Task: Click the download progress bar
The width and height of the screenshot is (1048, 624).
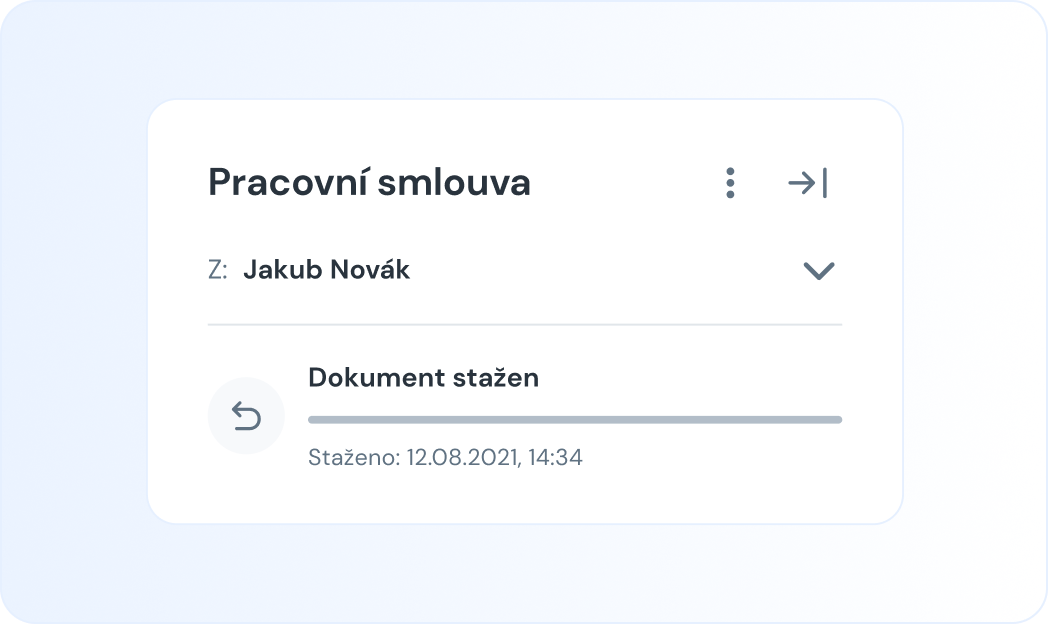Action: 574,420
